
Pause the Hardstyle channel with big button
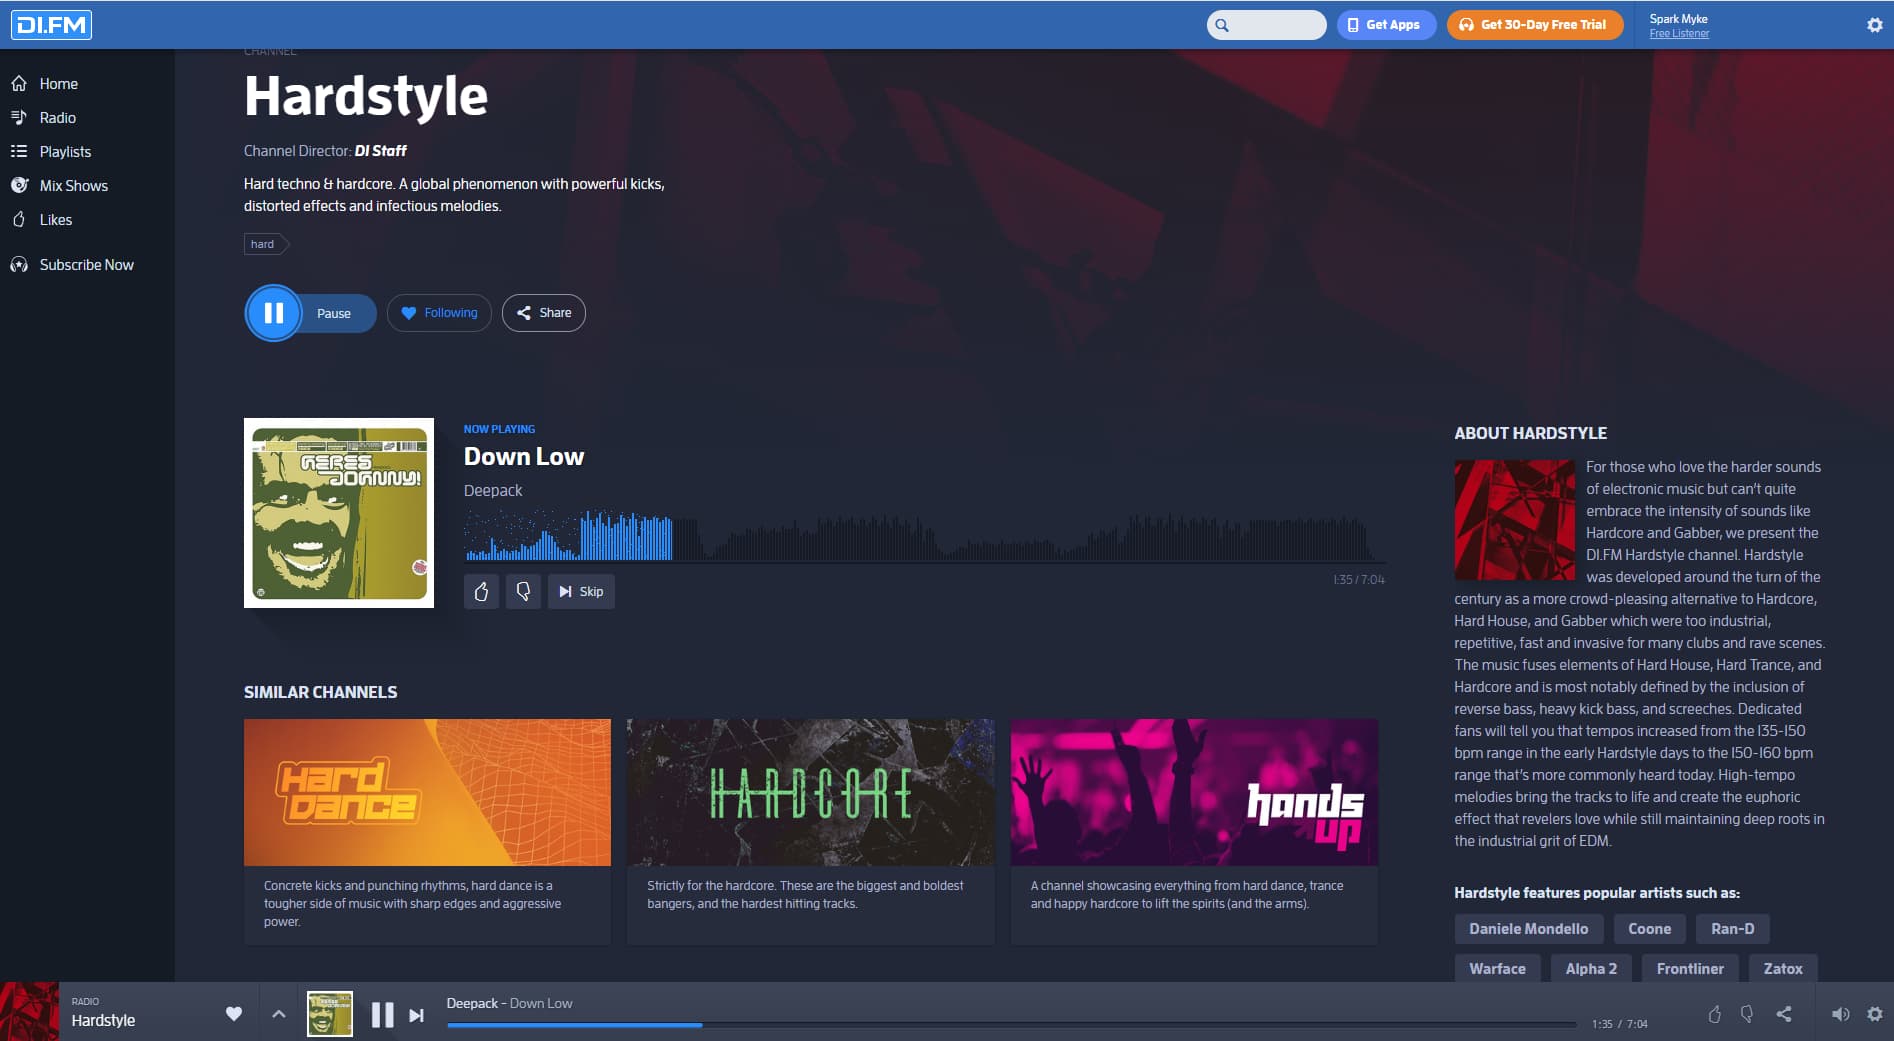(273, 313)
